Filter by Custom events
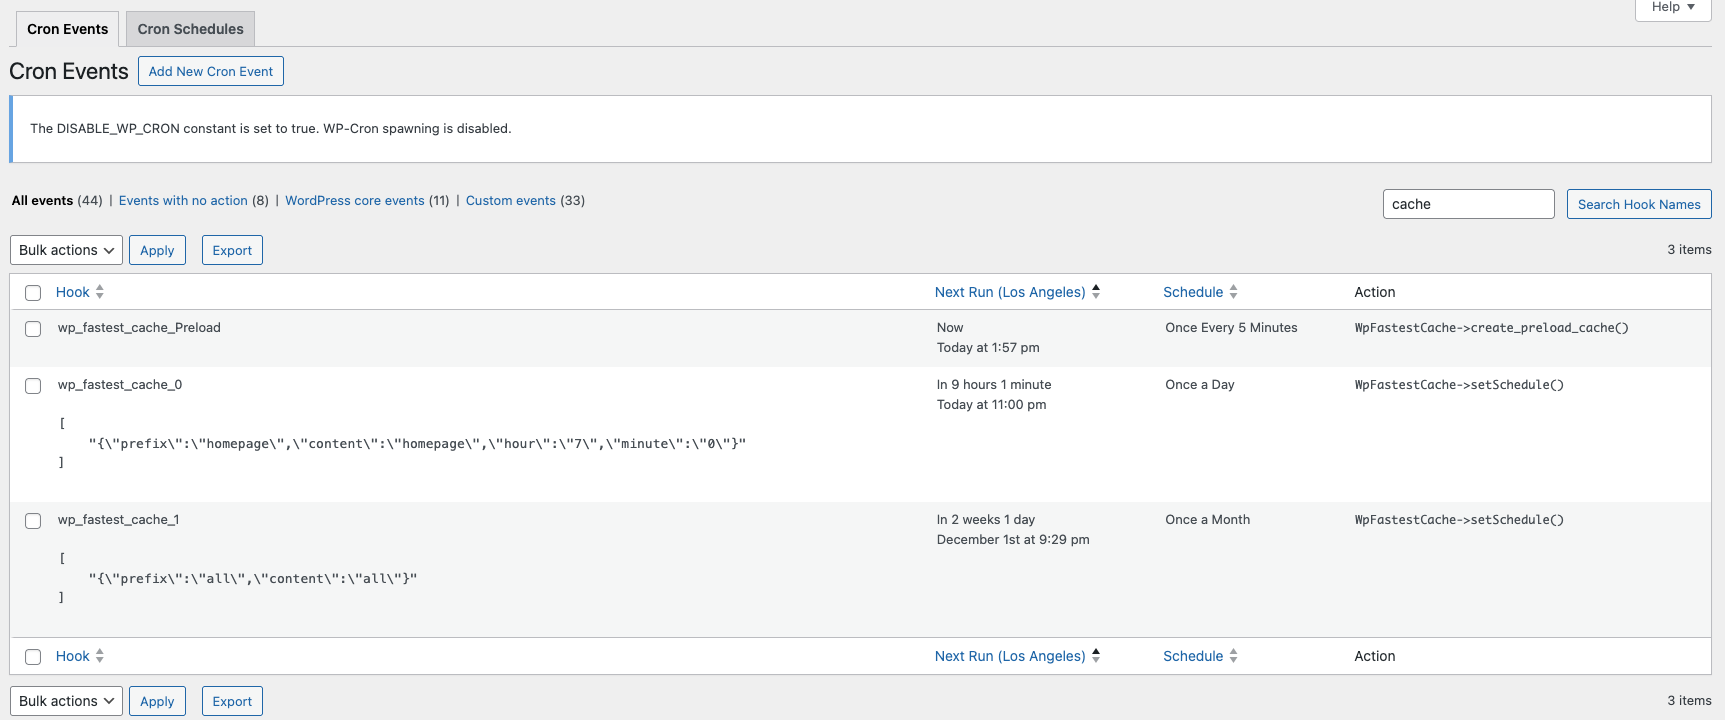The height and width of the screenshot is (720, 1725). [x=511, y=200]
